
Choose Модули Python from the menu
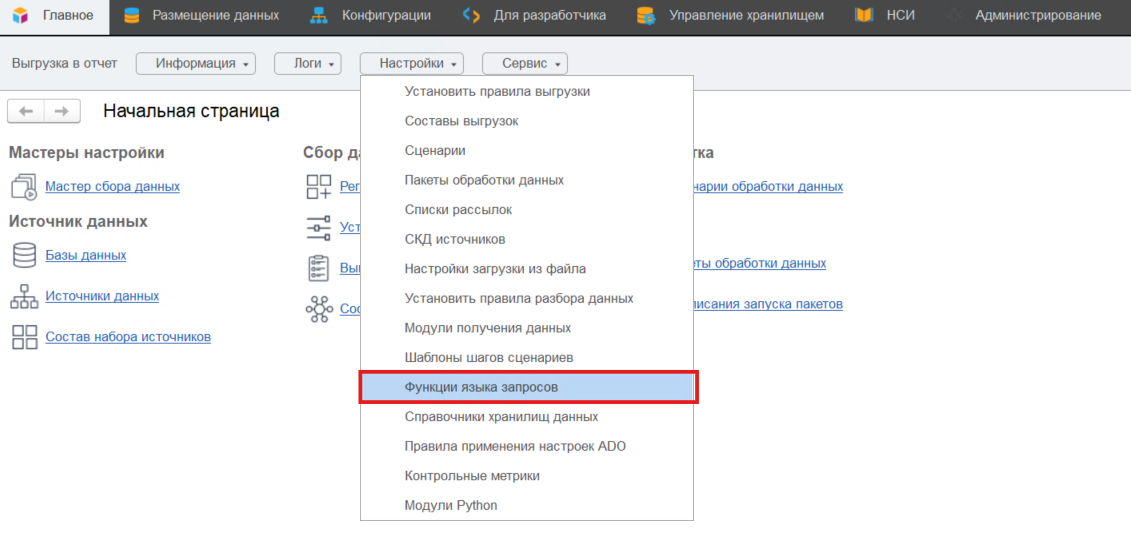450,505
